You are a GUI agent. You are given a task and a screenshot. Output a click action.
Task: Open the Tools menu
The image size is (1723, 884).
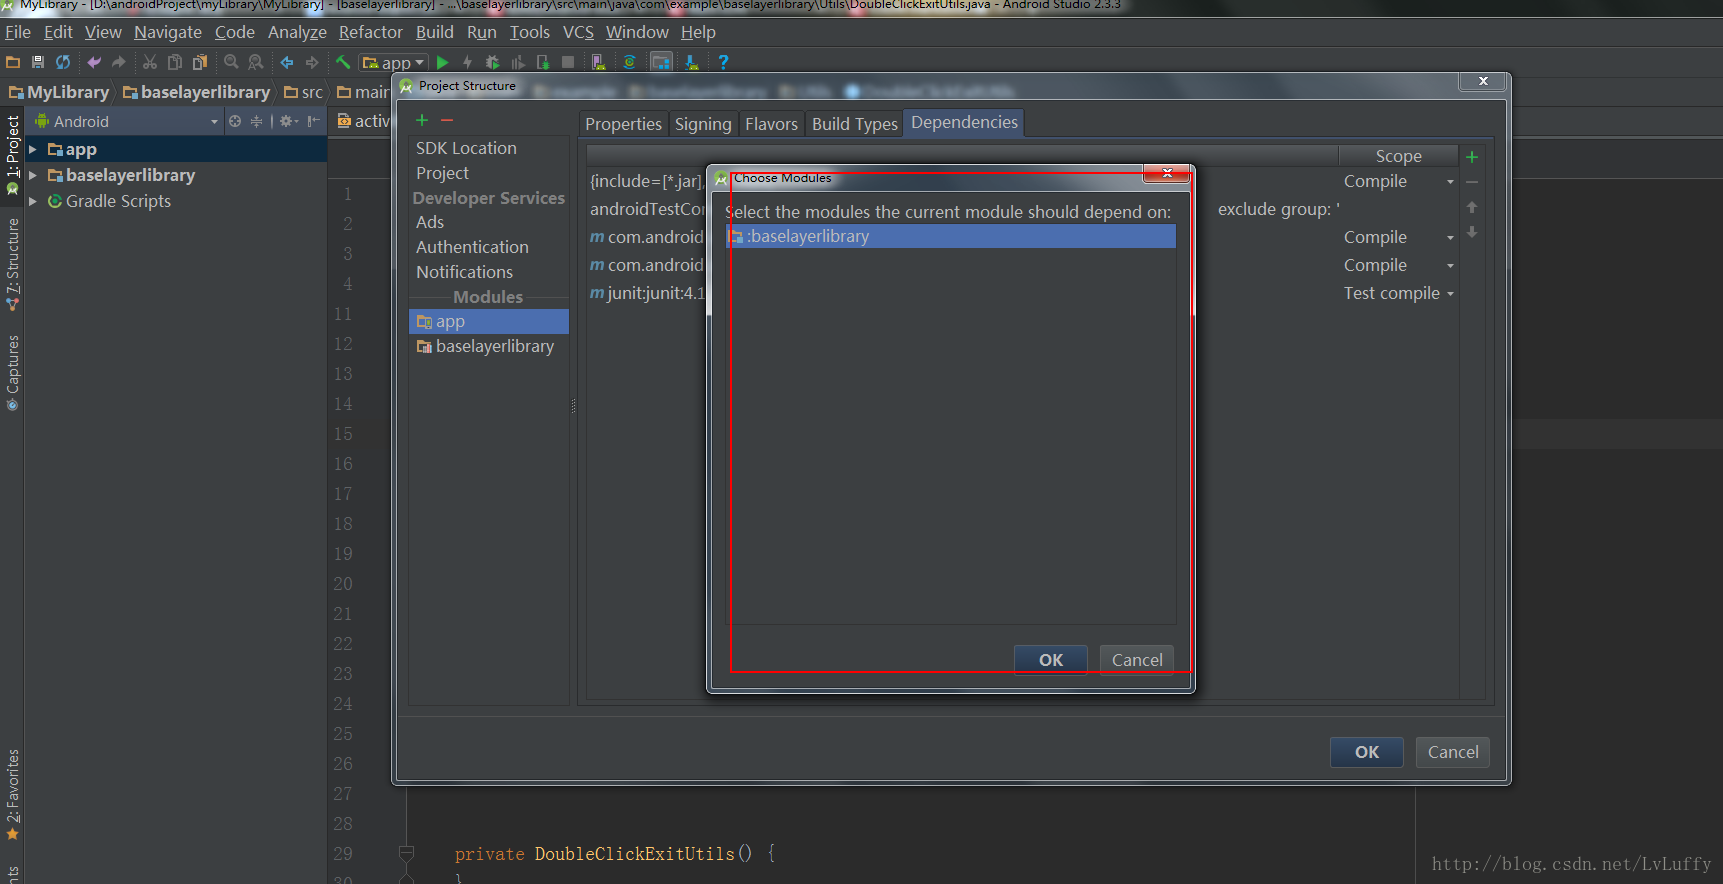530,32
